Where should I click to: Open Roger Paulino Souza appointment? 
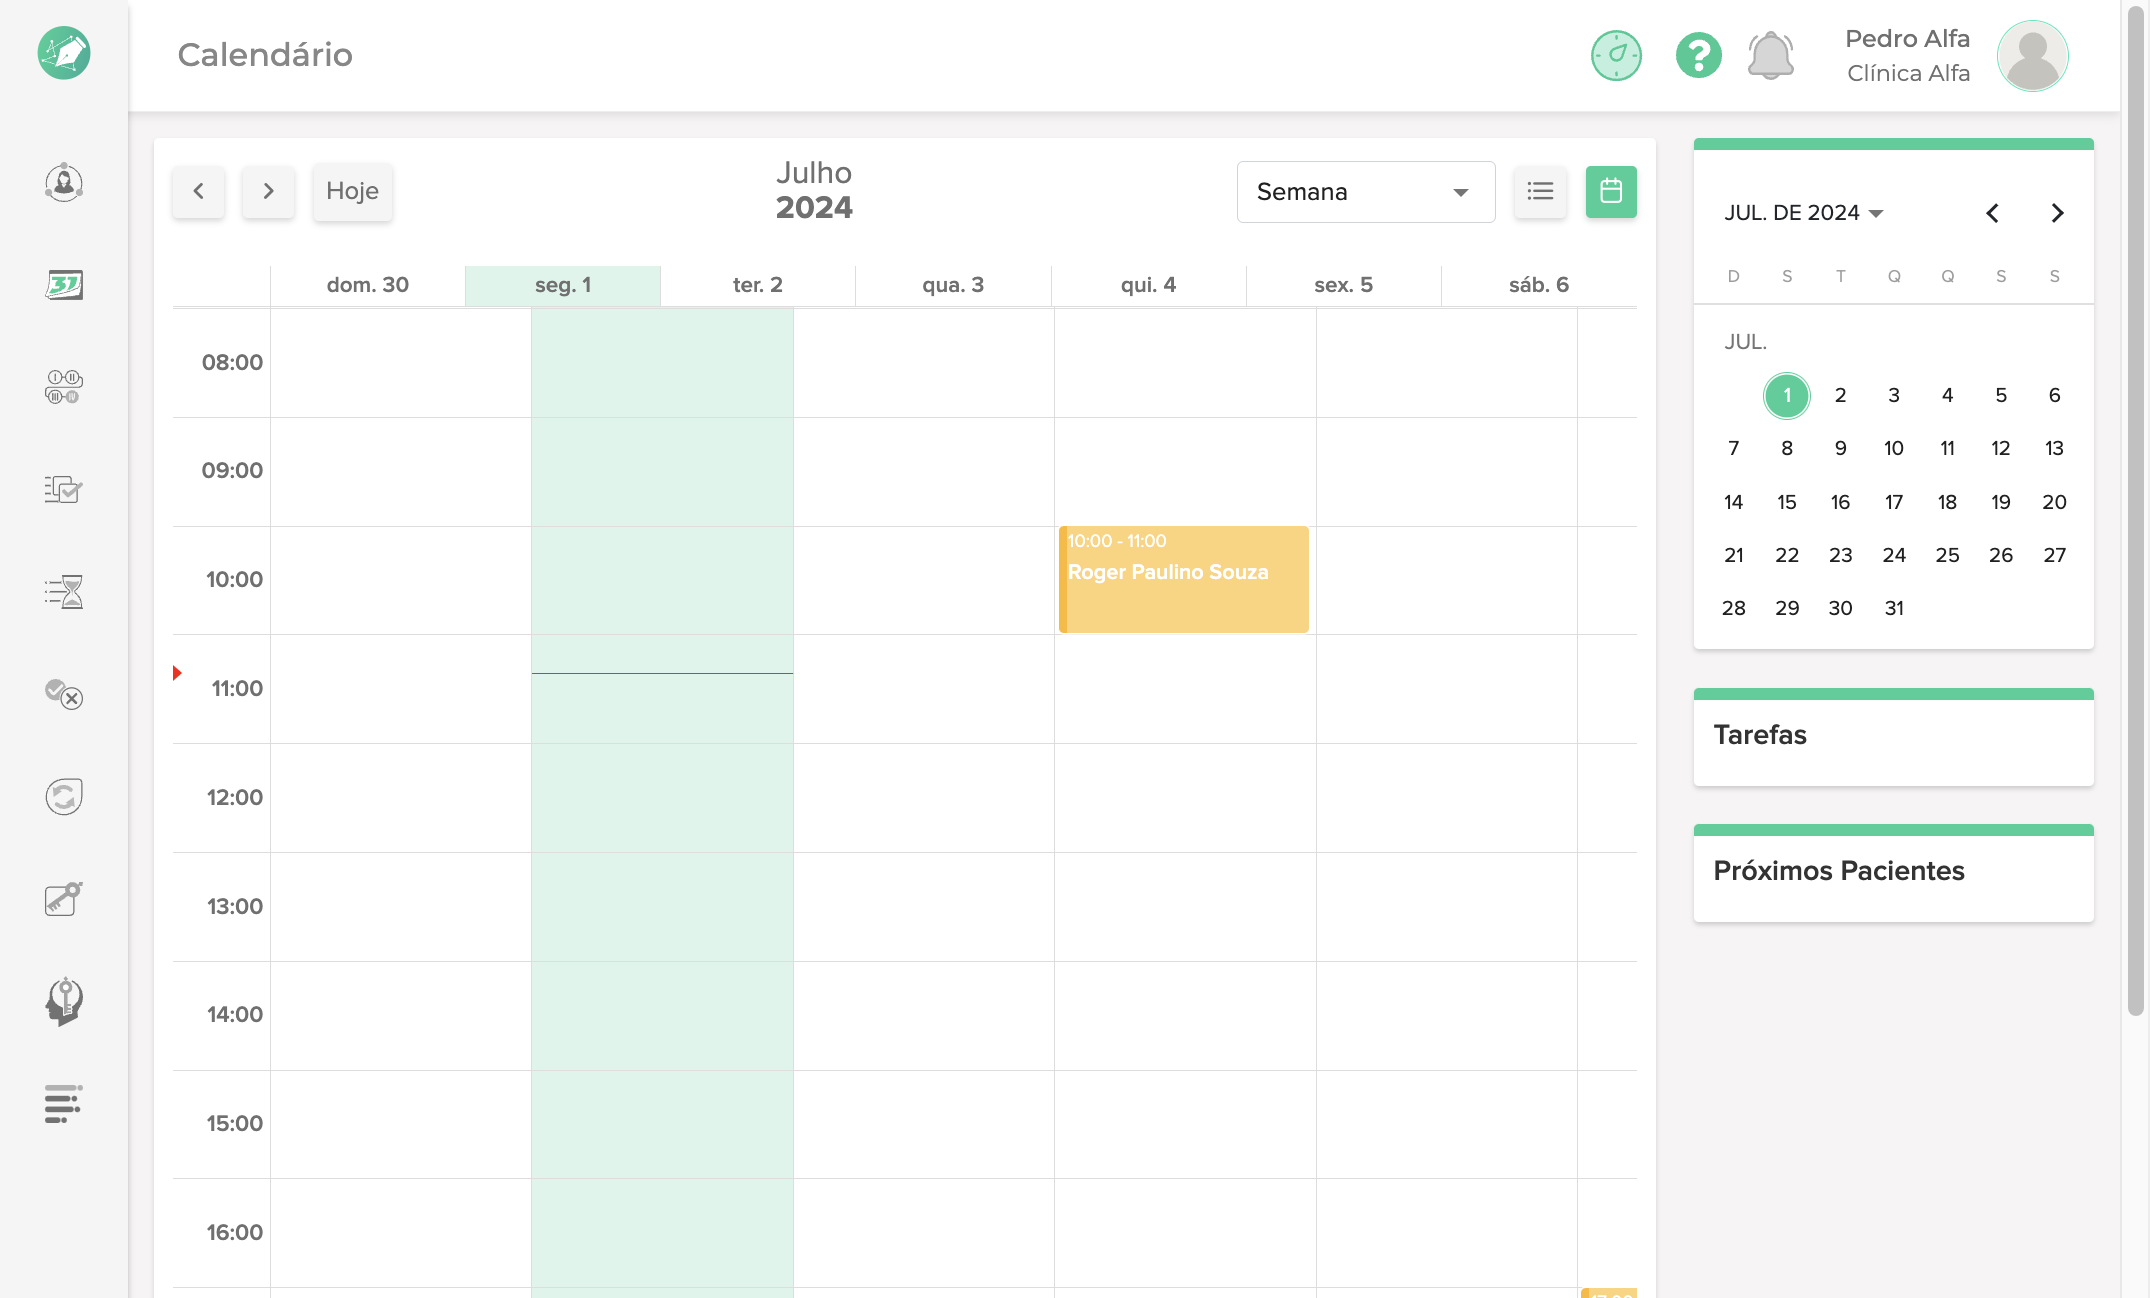pyautogui.click(x=1183, y=579)
